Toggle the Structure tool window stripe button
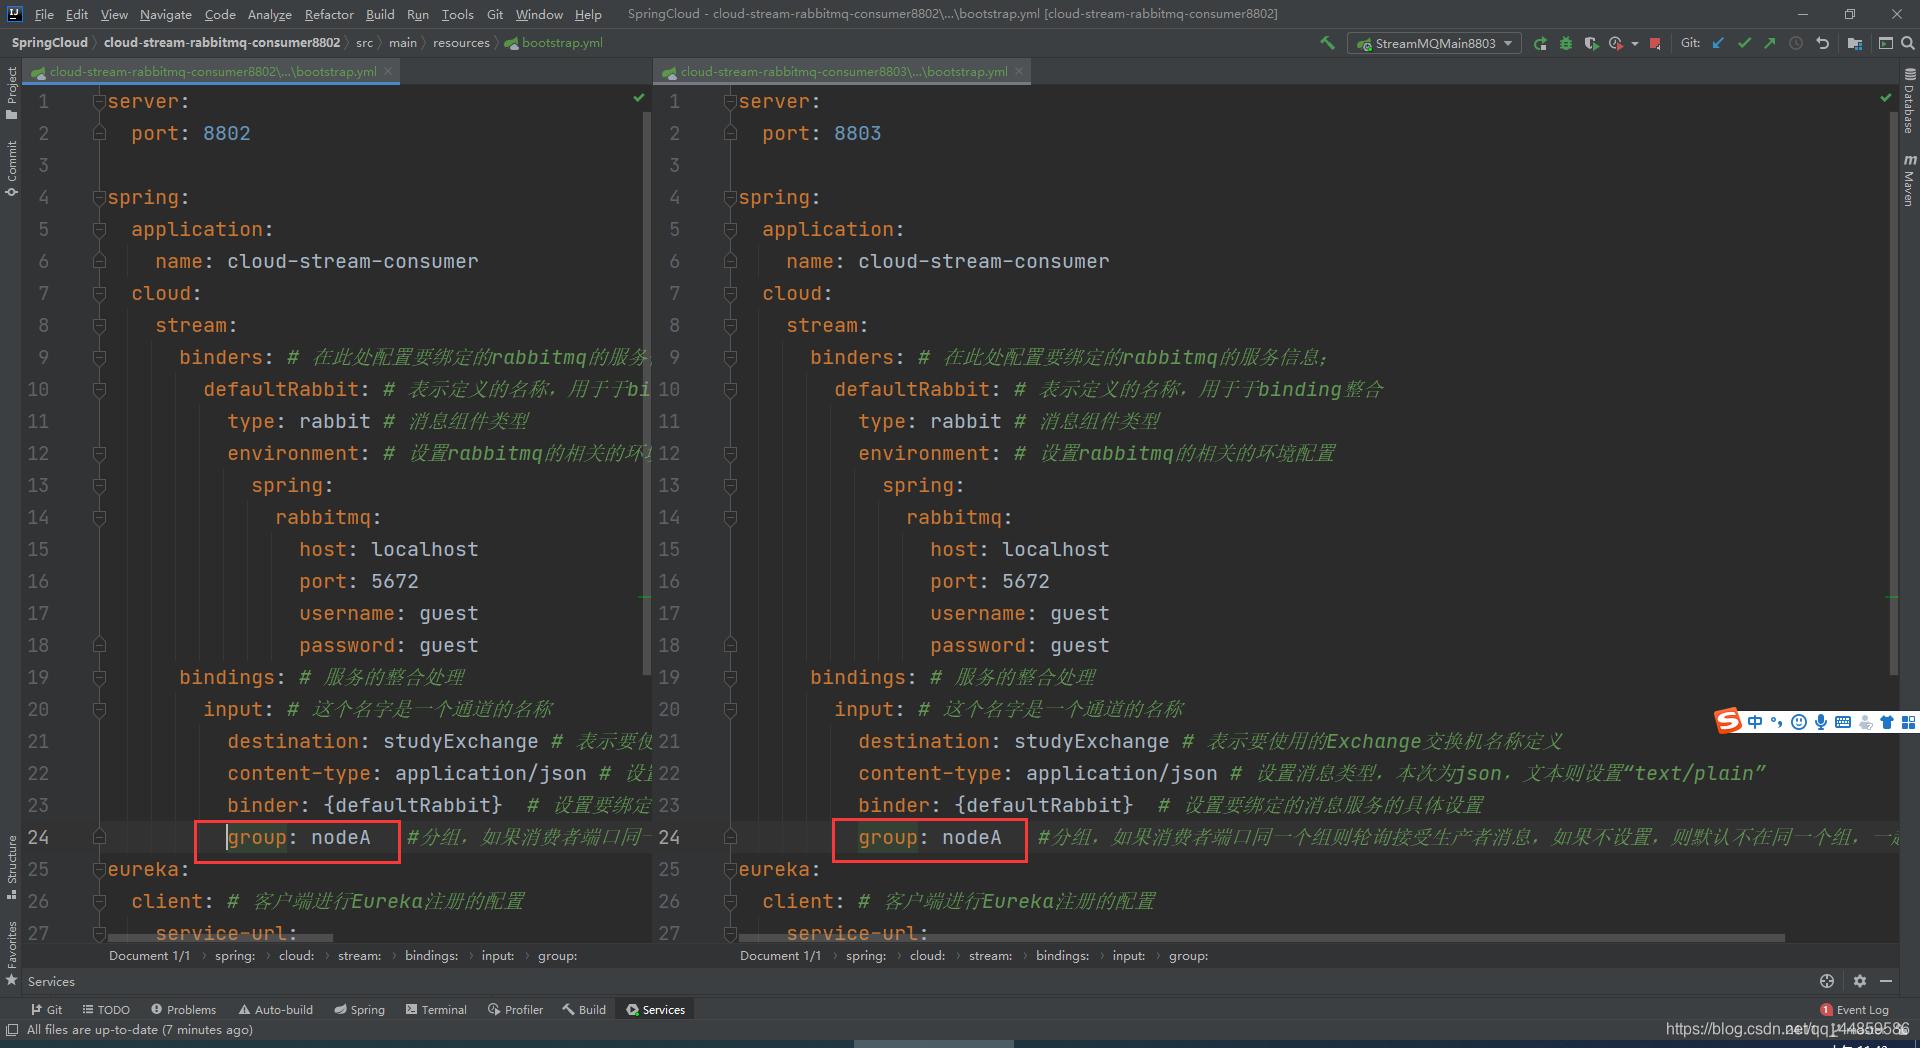 coord(11,865)
